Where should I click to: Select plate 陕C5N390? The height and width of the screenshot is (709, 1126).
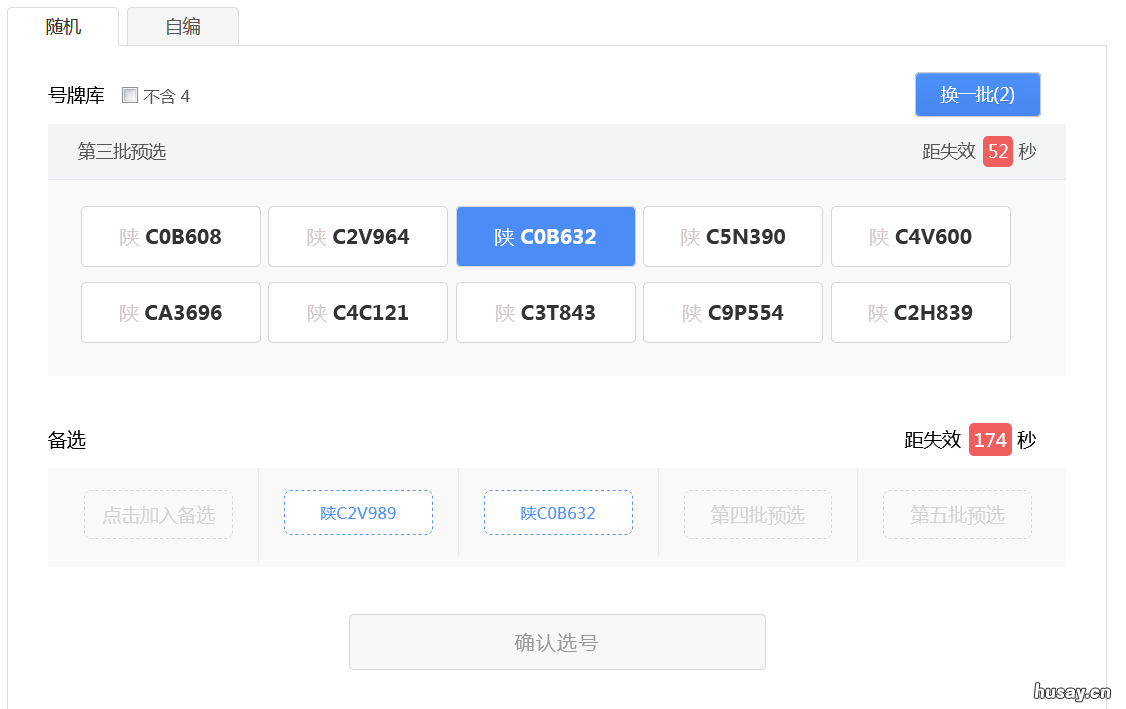click(x=732, y=236)
